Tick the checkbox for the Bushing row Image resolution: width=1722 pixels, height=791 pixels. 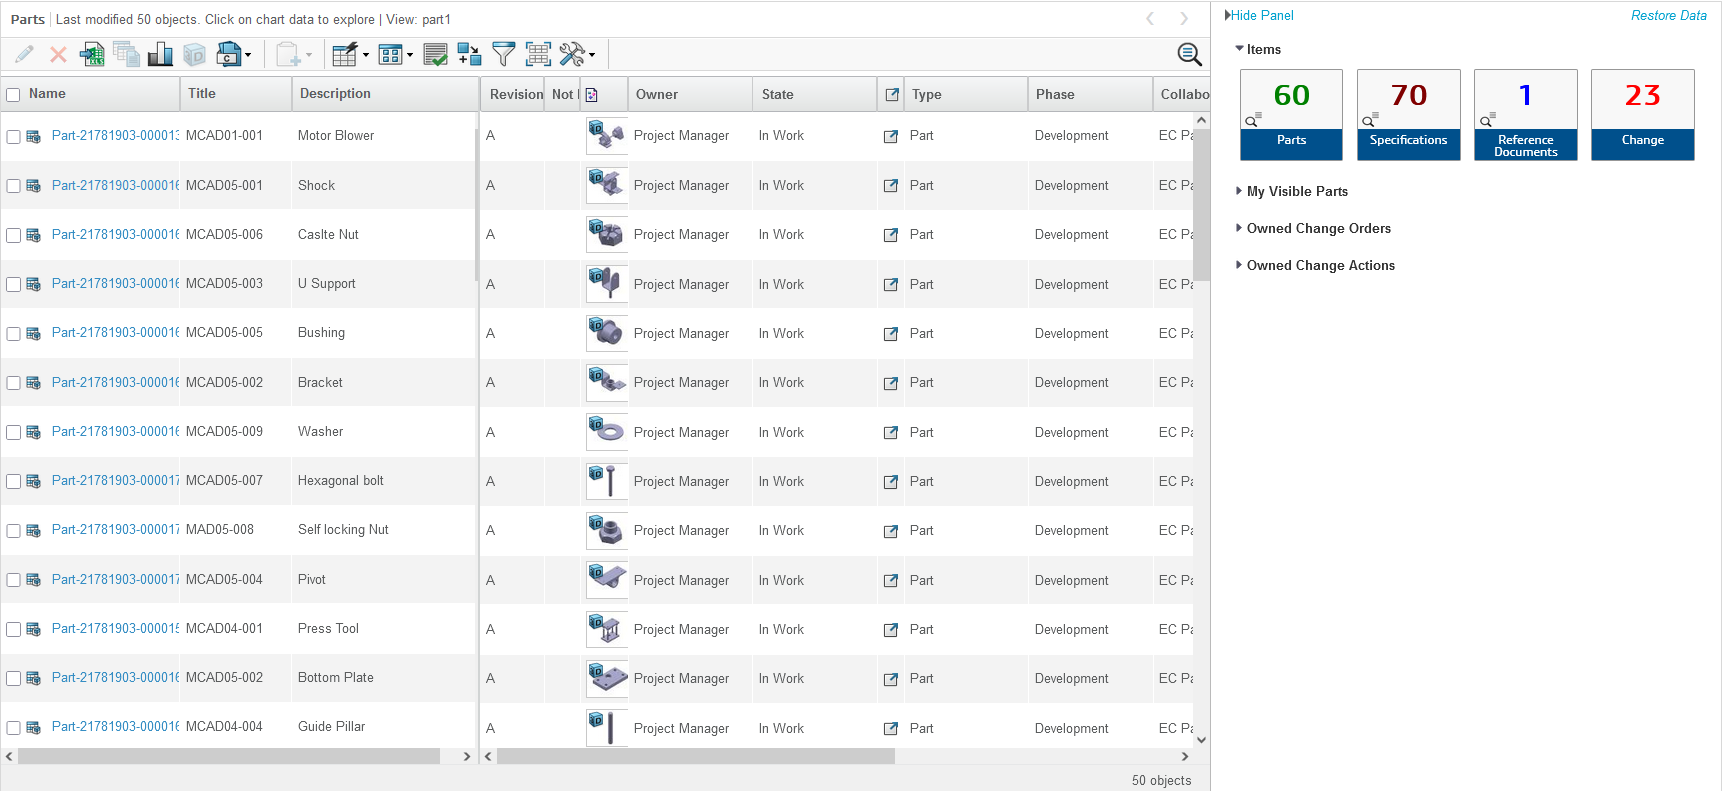(14, 334)
